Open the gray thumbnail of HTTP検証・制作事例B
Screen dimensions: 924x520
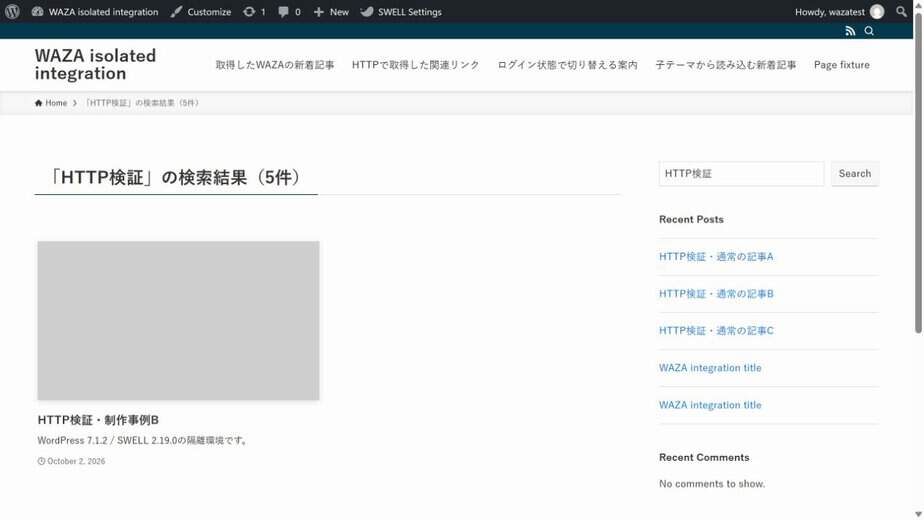pyautogui.click(x=178, y=320)
